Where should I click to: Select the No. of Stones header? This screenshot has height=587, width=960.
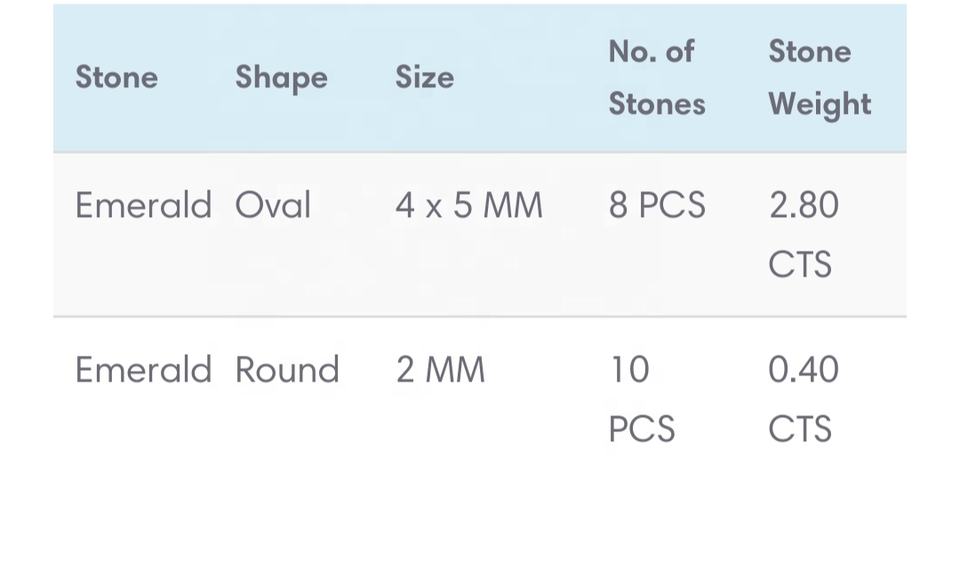[656, 78]
